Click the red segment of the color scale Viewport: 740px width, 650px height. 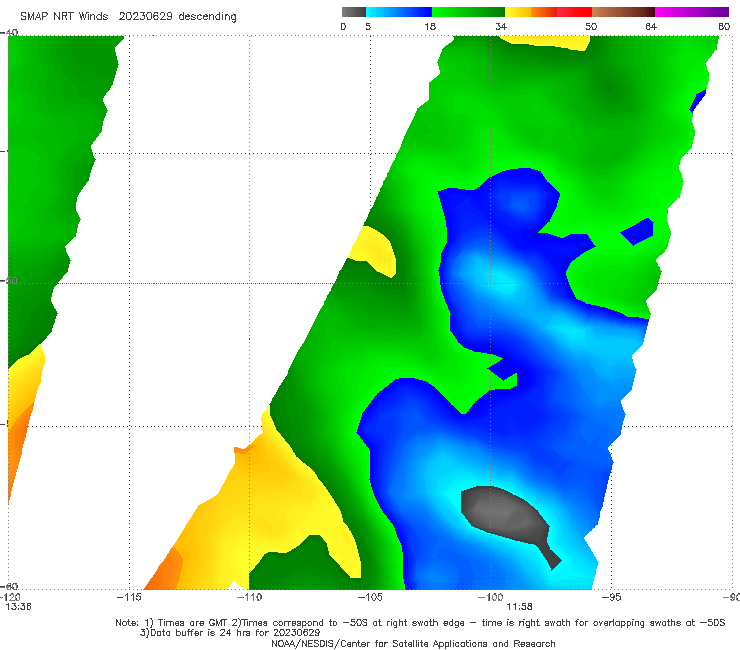coord(574,12)
